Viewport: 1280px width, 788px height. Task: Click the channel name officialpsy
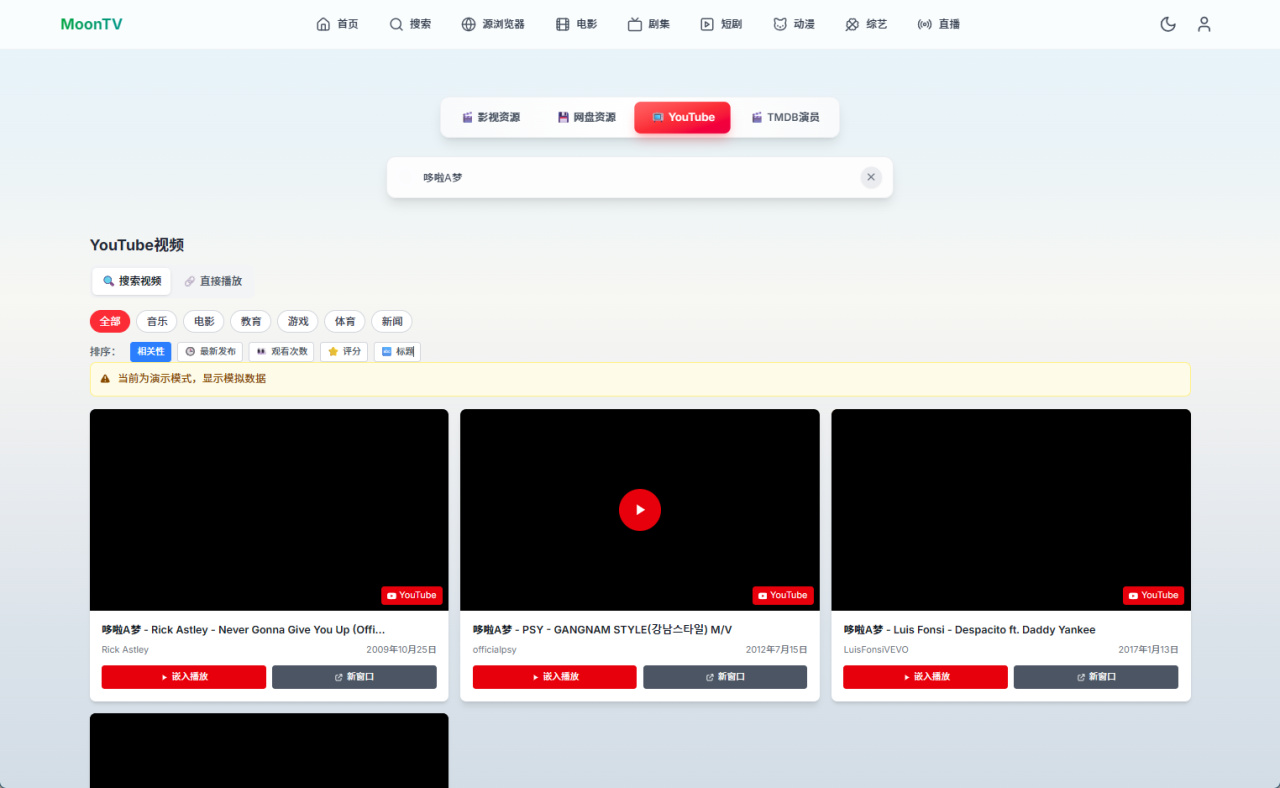click(495, 650)
